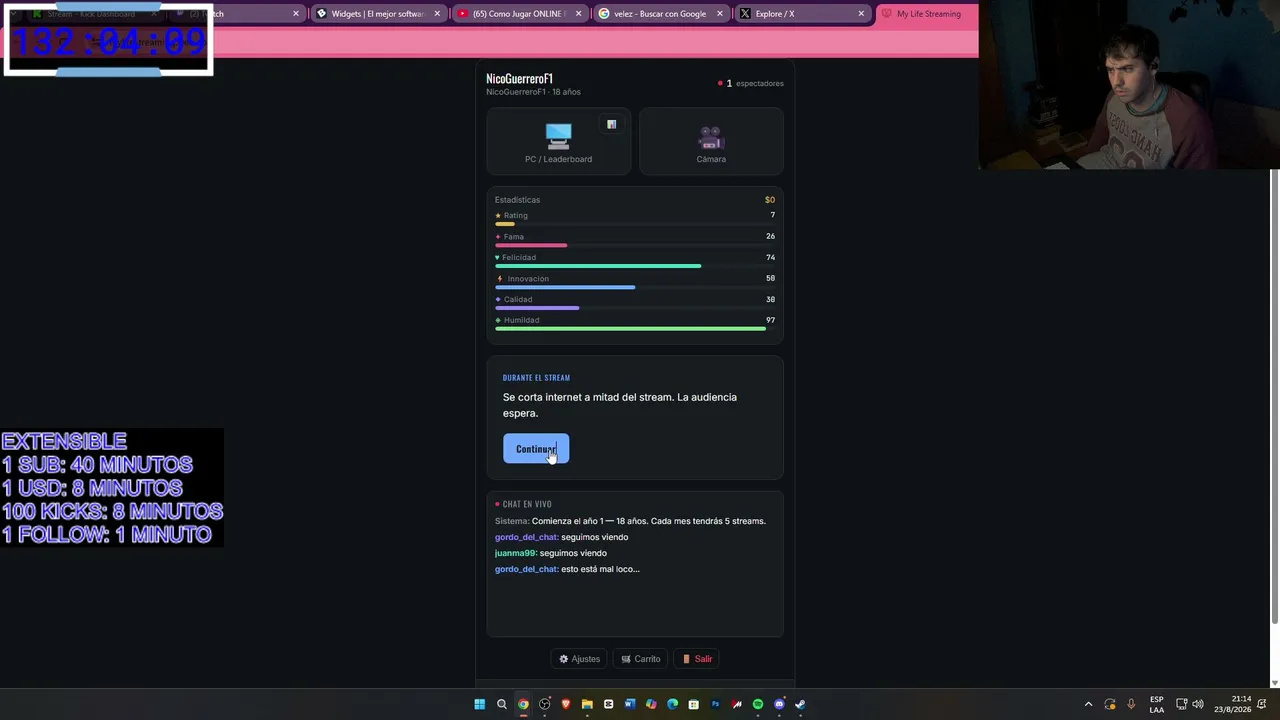Click the red slashed-M taskbar icon
This screenshot has height=720, width=1280.
[x=737, y=704]
